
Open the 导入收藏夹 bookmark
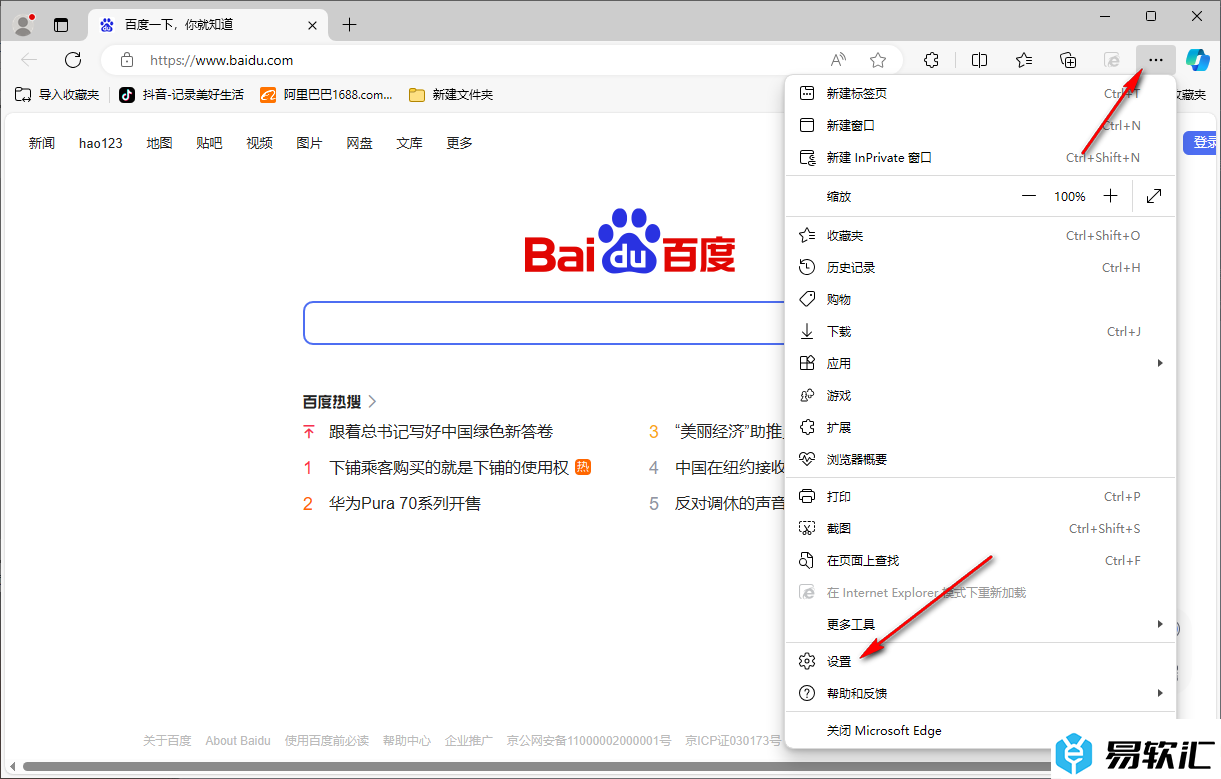click(x=57, y=94)
